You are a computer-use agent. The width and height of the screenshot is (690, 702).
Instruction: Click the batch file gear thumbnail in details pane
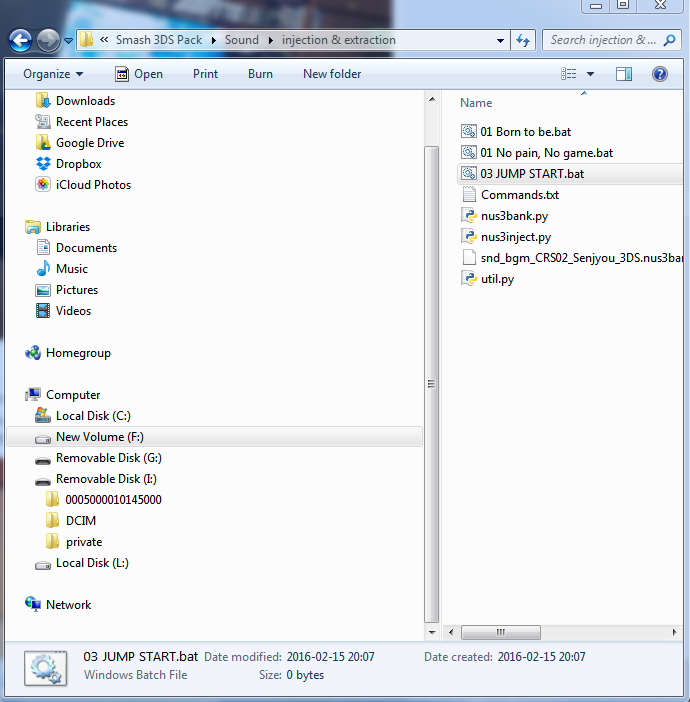tap(46, 668)
